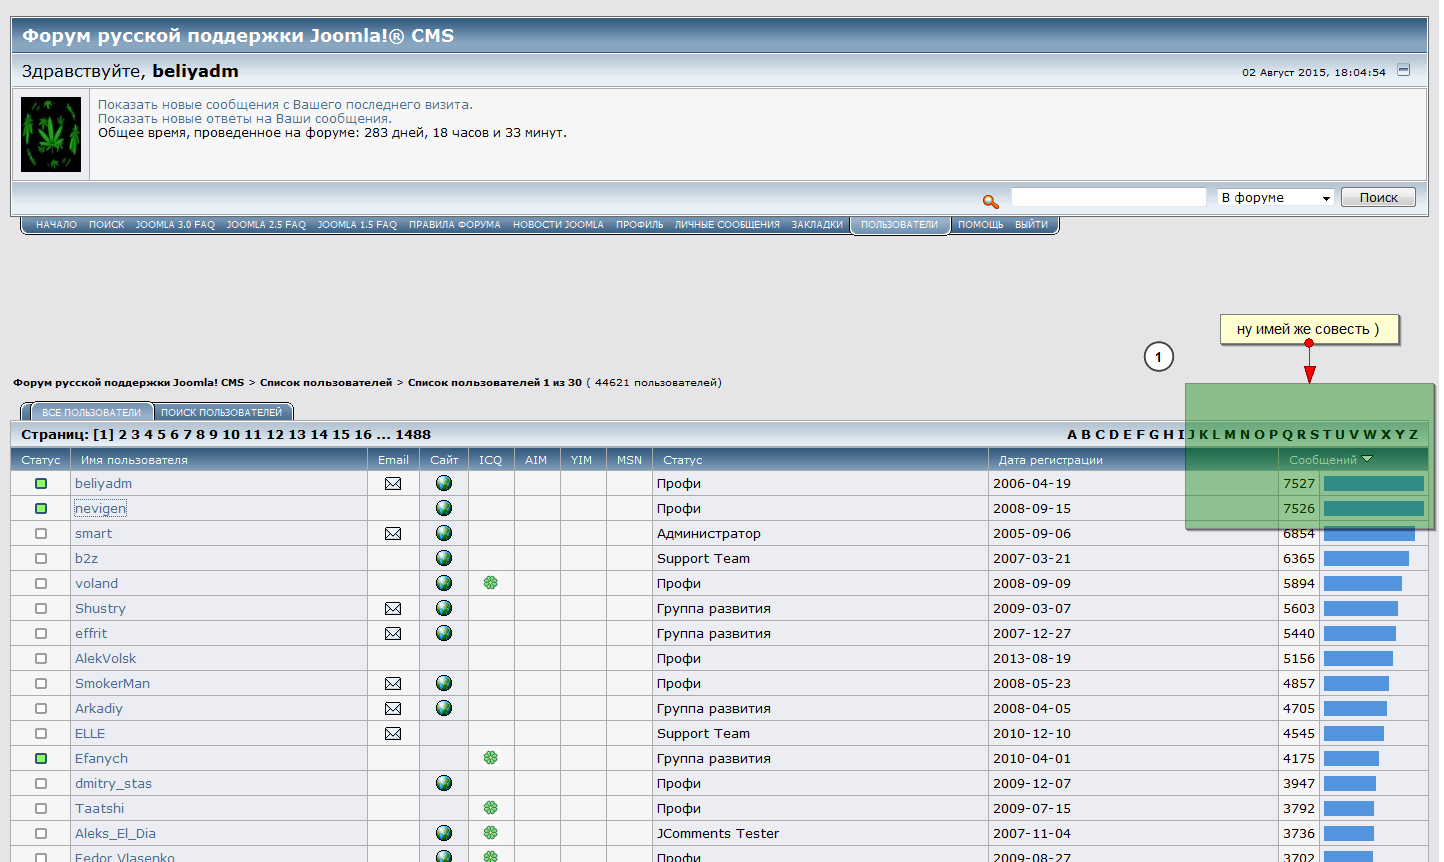The height and width of the screenshot is (862, 1444).
Task: Switch to ВСЕ ПОЛЬЗОВАТЕЛИ tab
Action: [x=91, y=412]
